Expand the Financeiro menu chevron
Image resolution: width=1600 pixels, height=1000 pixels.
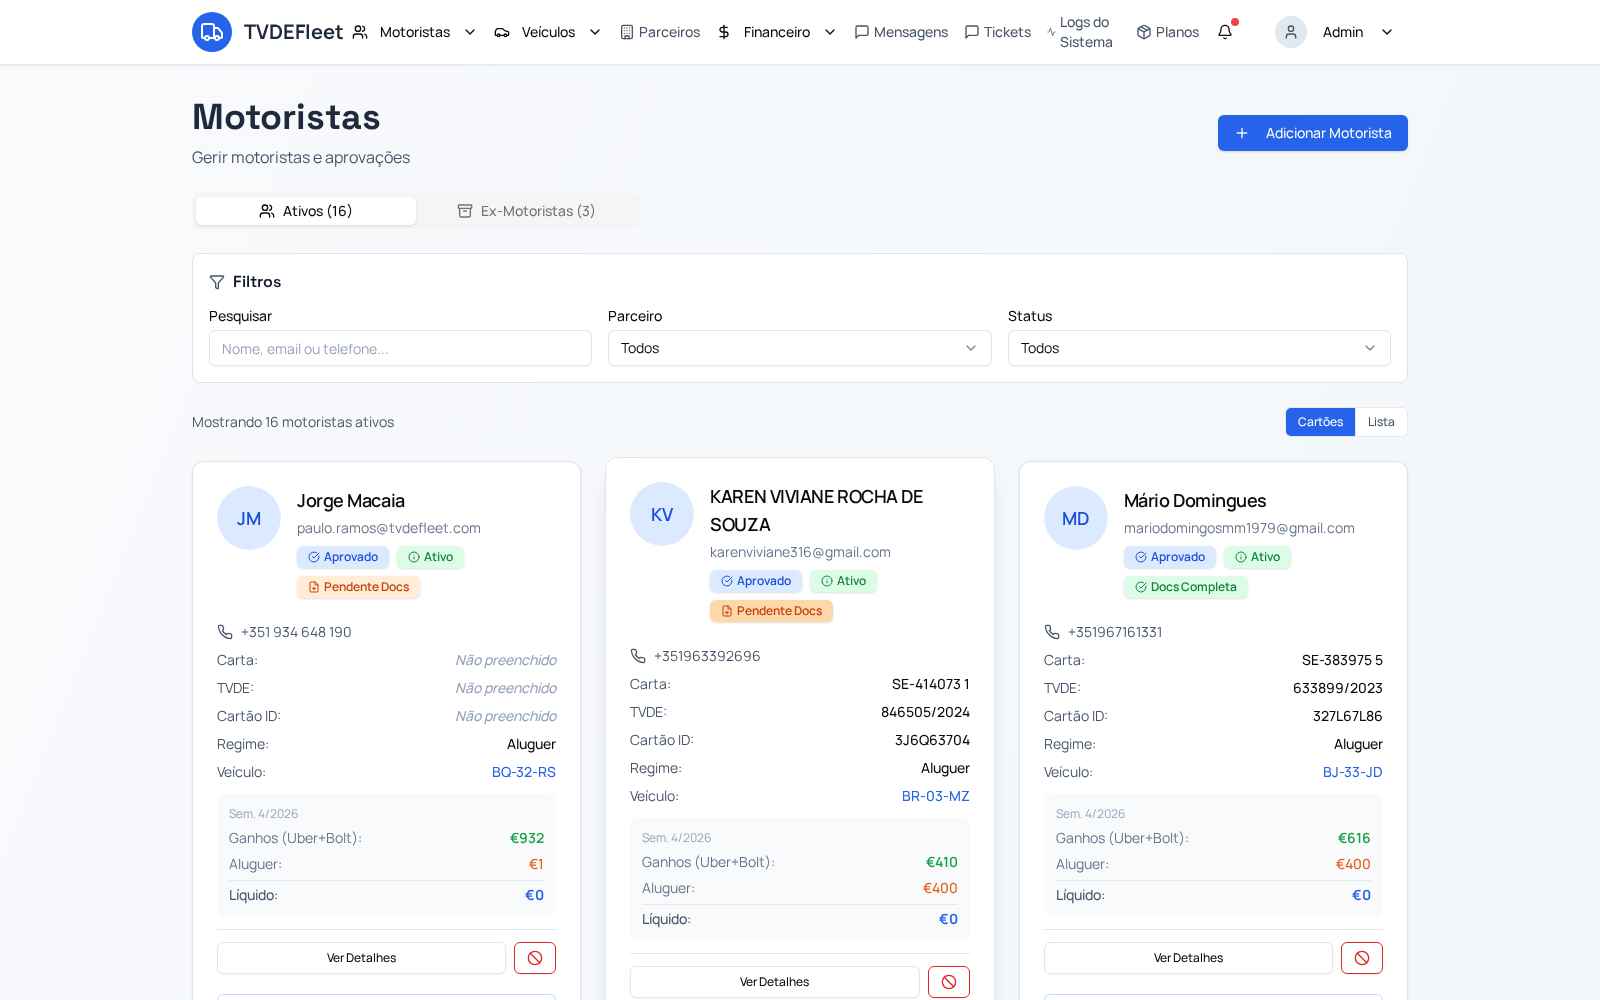pos(830,32)
